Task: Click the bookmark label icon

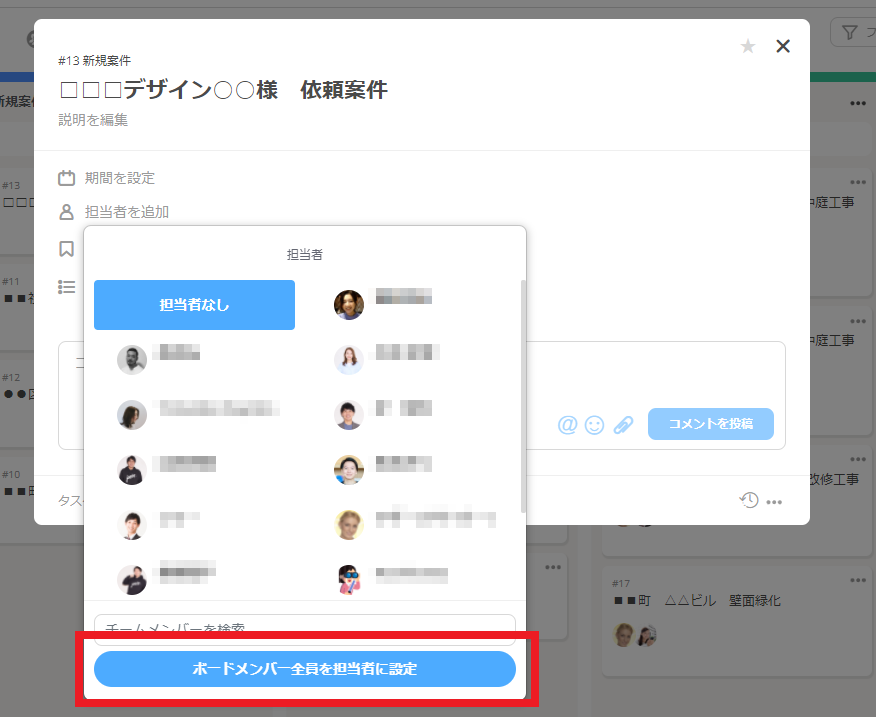Action: pyautogui.click(x=67, y=248)
